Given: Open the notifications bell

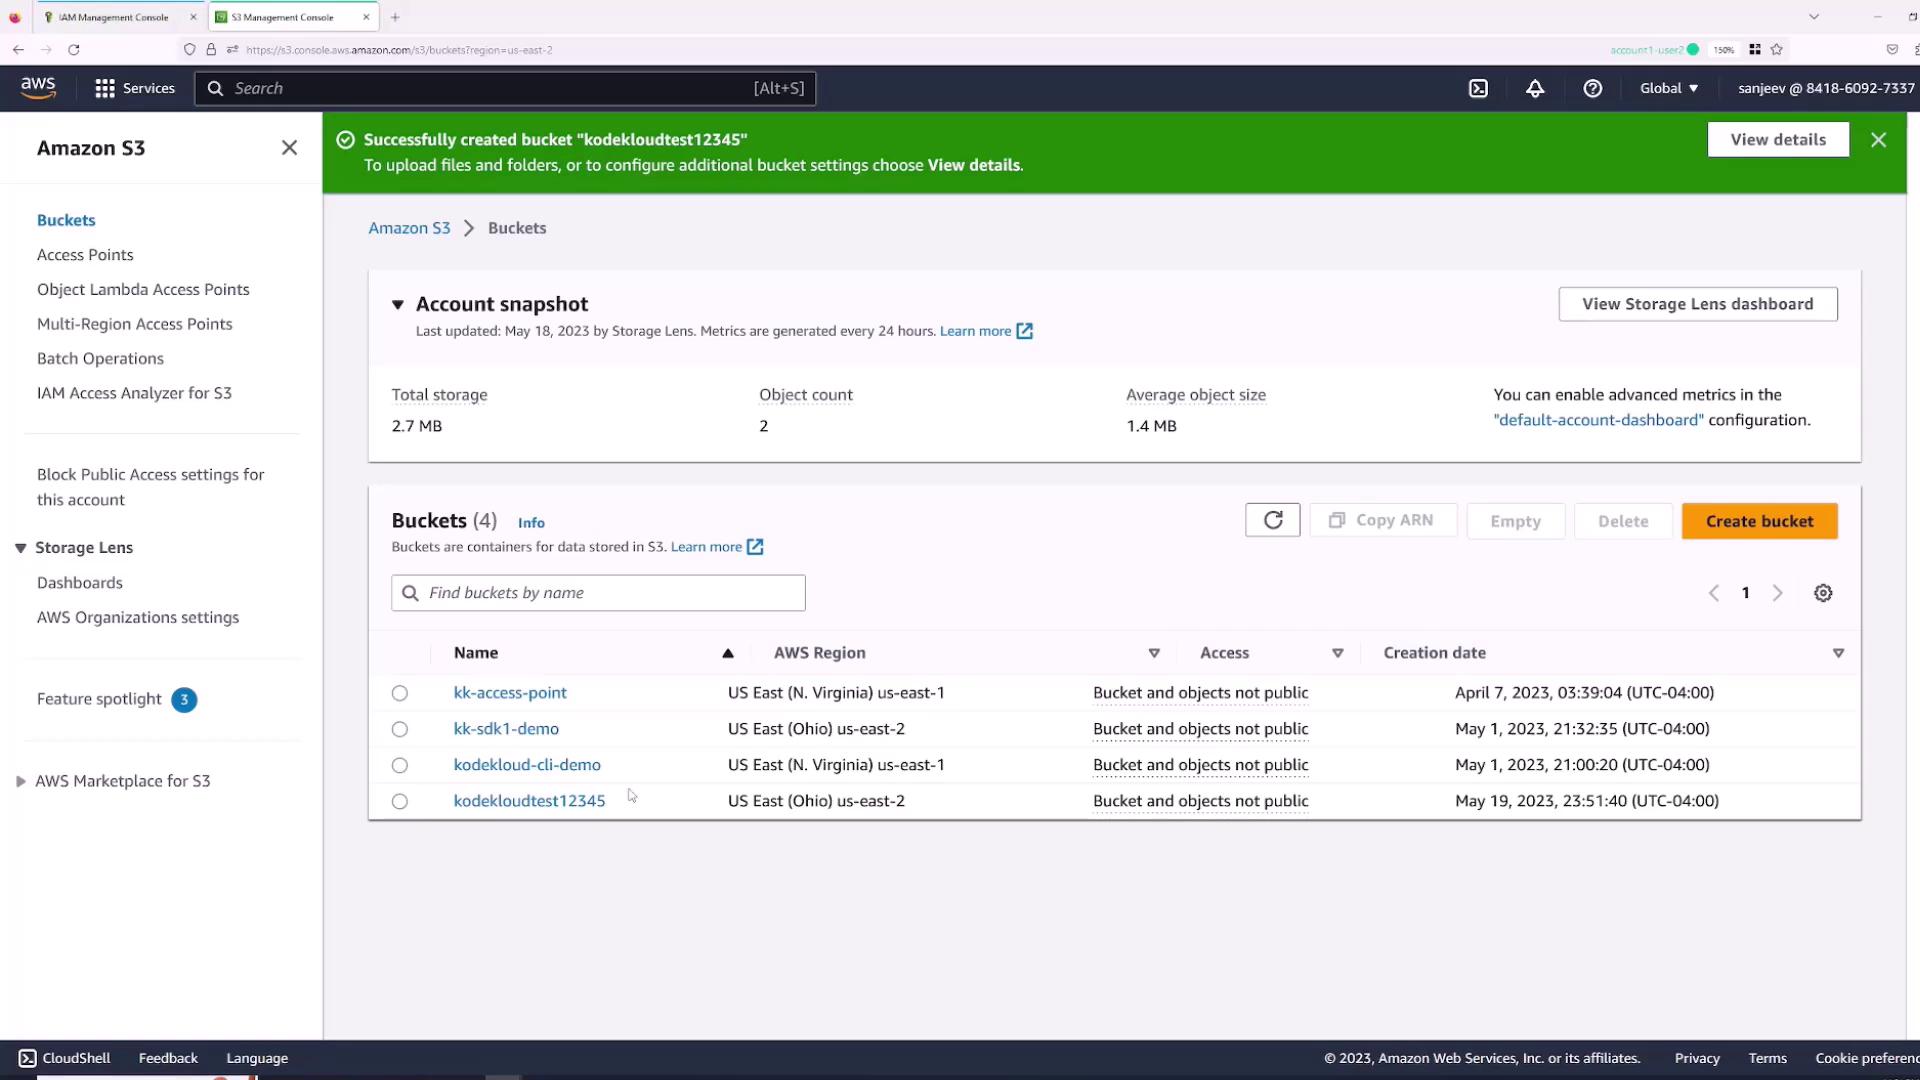Looking at the screenshot, I should coord(1535,88).
